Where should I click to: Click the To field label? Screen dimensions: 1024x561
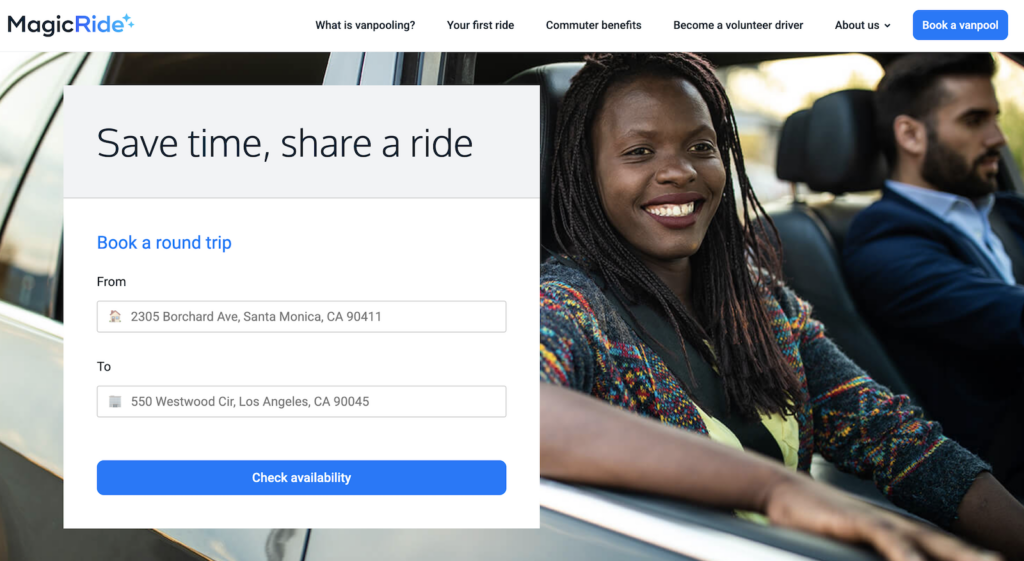click(x=104, y=366)
